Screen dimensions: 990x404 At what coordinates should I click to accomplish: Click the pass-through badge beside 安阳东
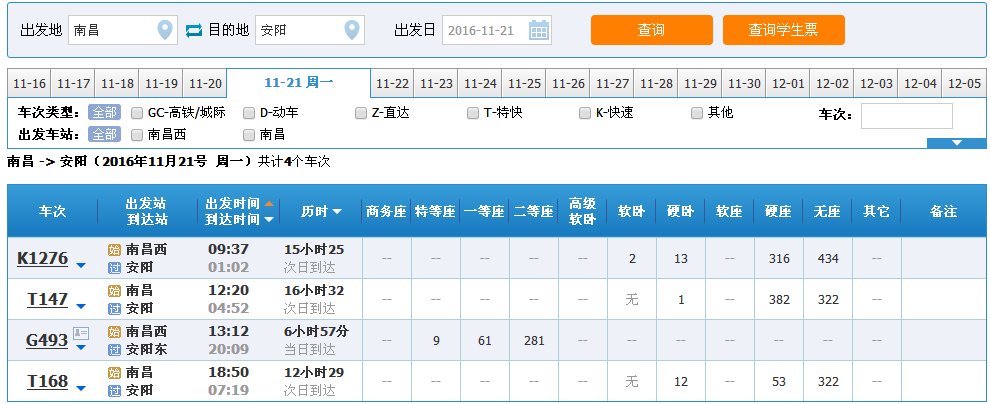pos(114,350)
